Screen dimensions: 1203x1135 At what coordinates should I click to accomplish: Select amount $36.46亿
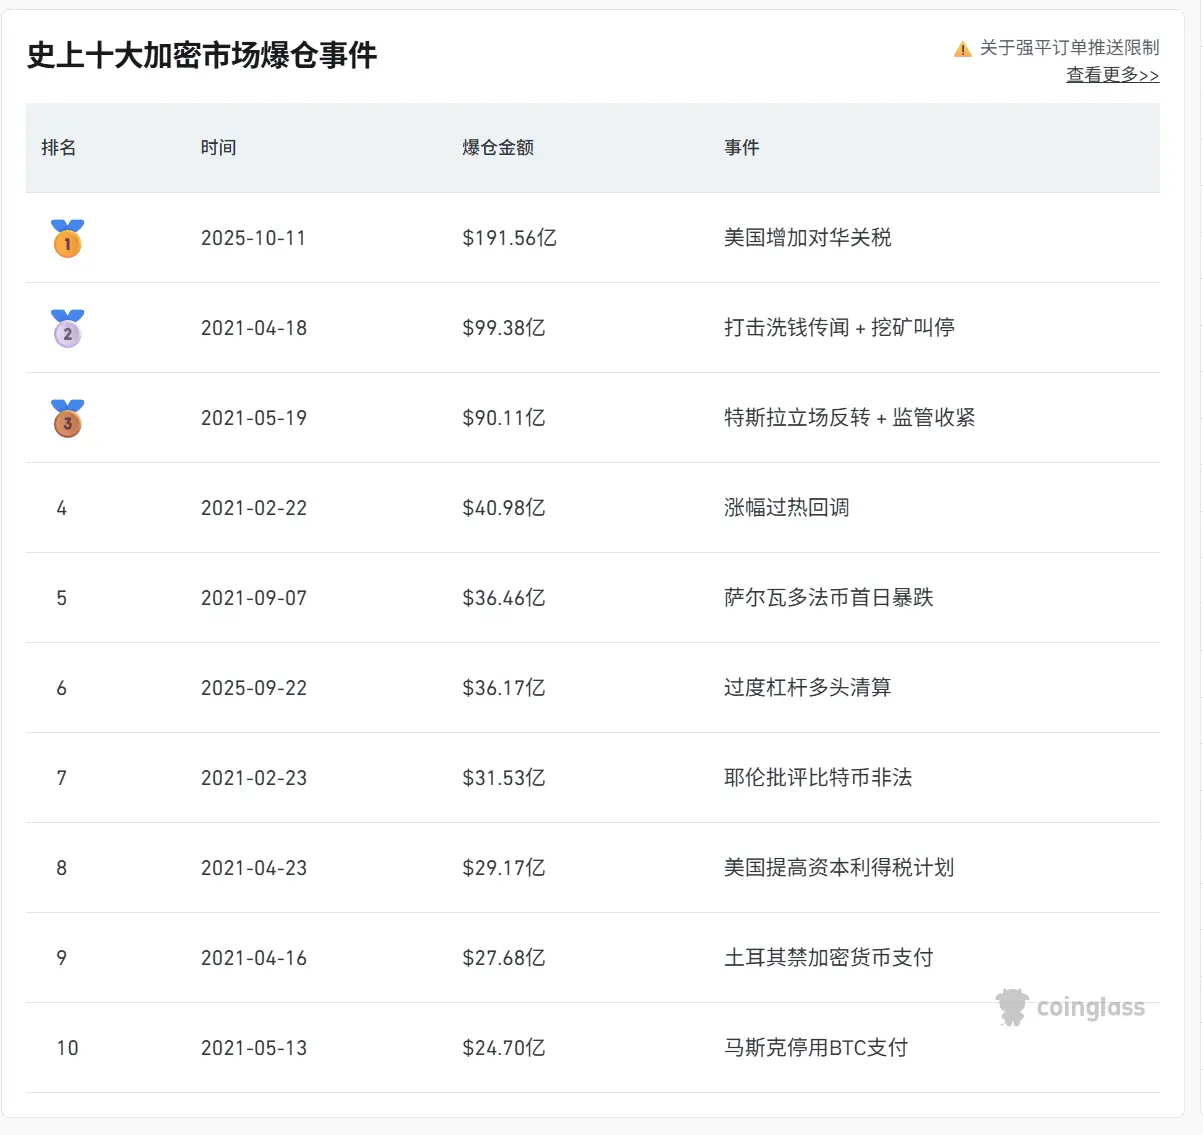coord(504,598)
